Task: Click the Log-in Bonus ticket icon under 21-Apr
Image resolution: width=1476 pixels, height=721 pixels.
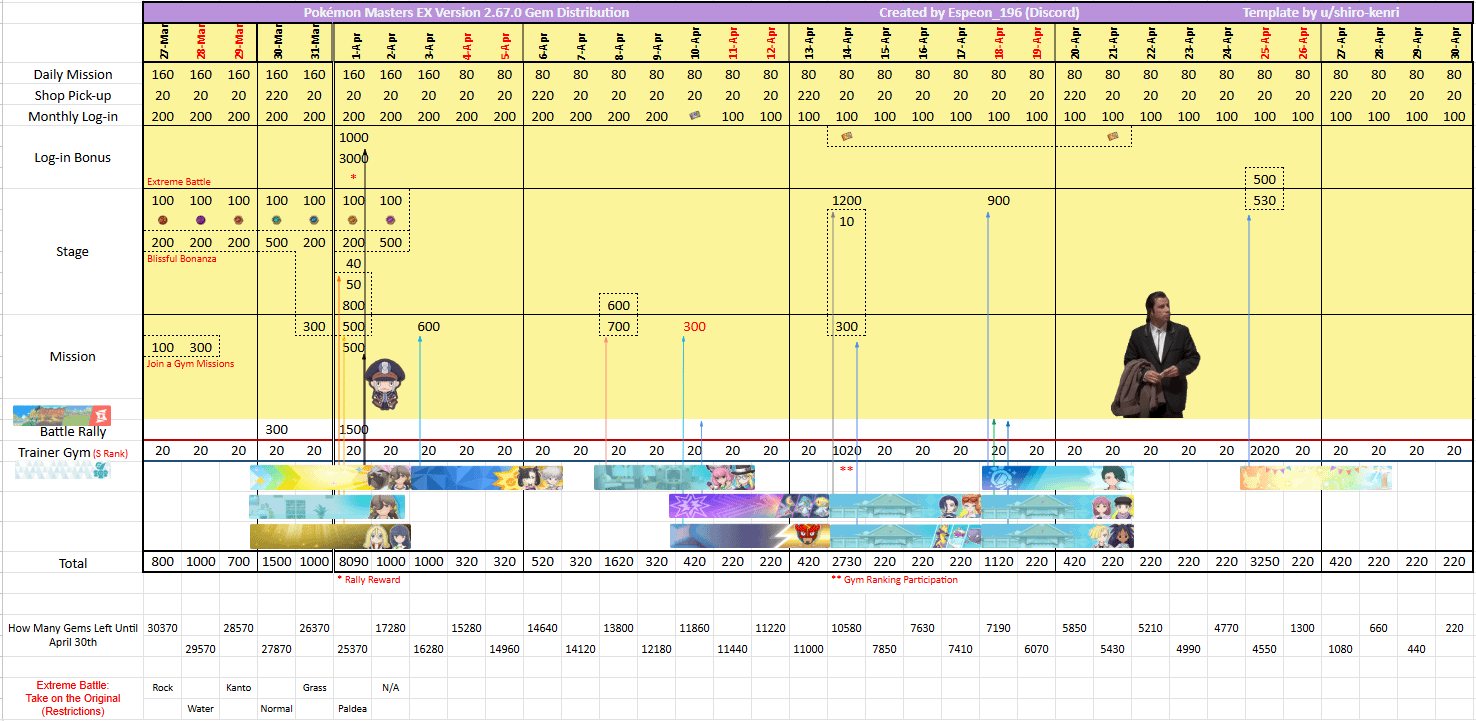Action: (1112, 137)
